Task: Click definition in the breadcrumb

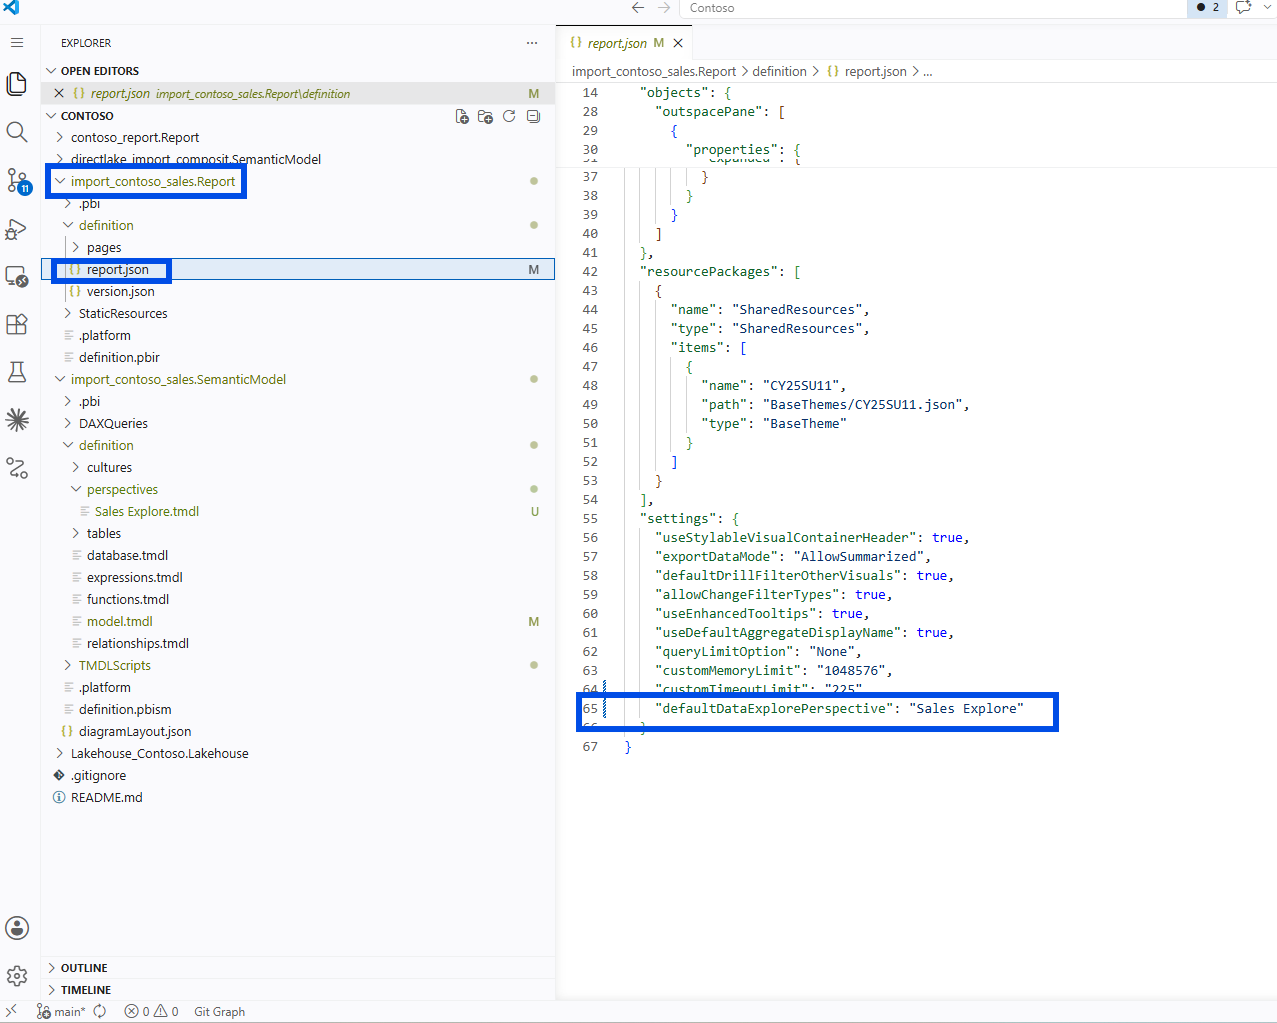Action: [x=779, y=72]
